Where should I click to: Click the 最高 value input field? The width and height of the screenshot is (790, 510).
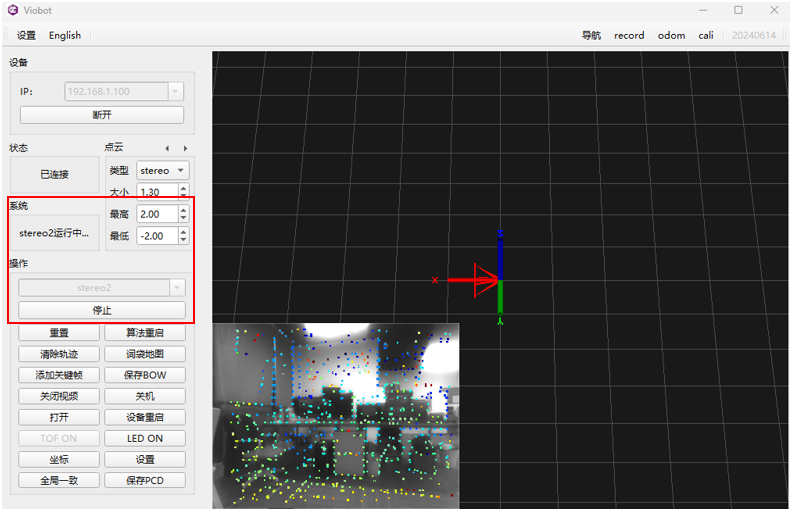coord(155,214)
